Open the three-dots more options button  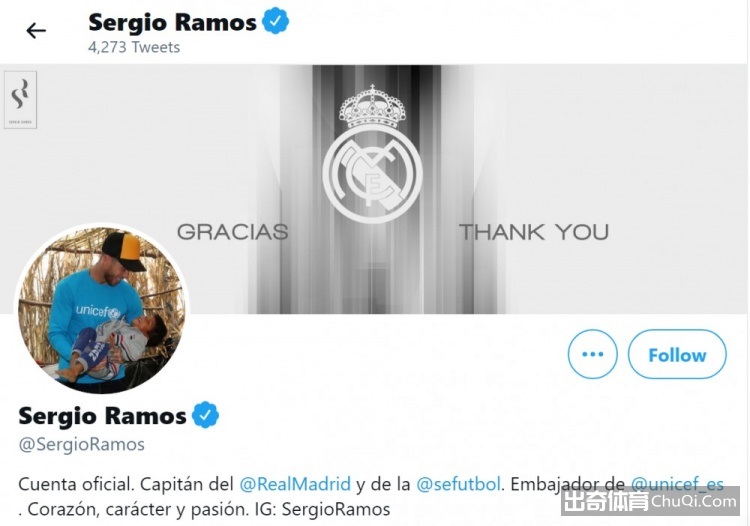[x=592, y=354]
